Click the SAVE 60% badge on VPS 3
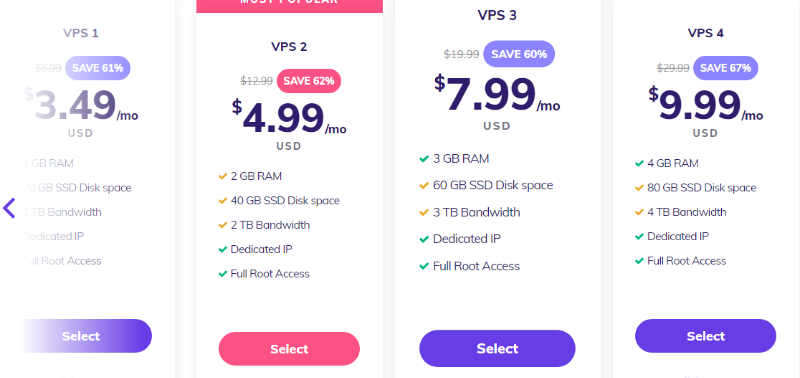Viewport: 800px width, 378px height. point(519,54)
